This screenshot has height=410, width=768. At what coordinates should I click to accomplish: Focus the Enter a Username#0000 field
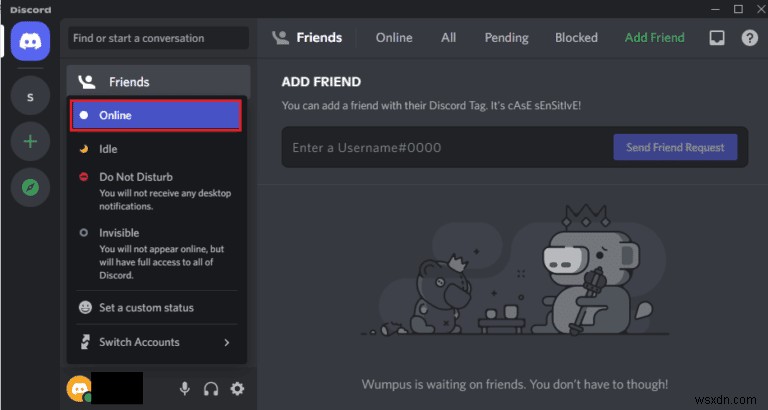tap(446, 147)
